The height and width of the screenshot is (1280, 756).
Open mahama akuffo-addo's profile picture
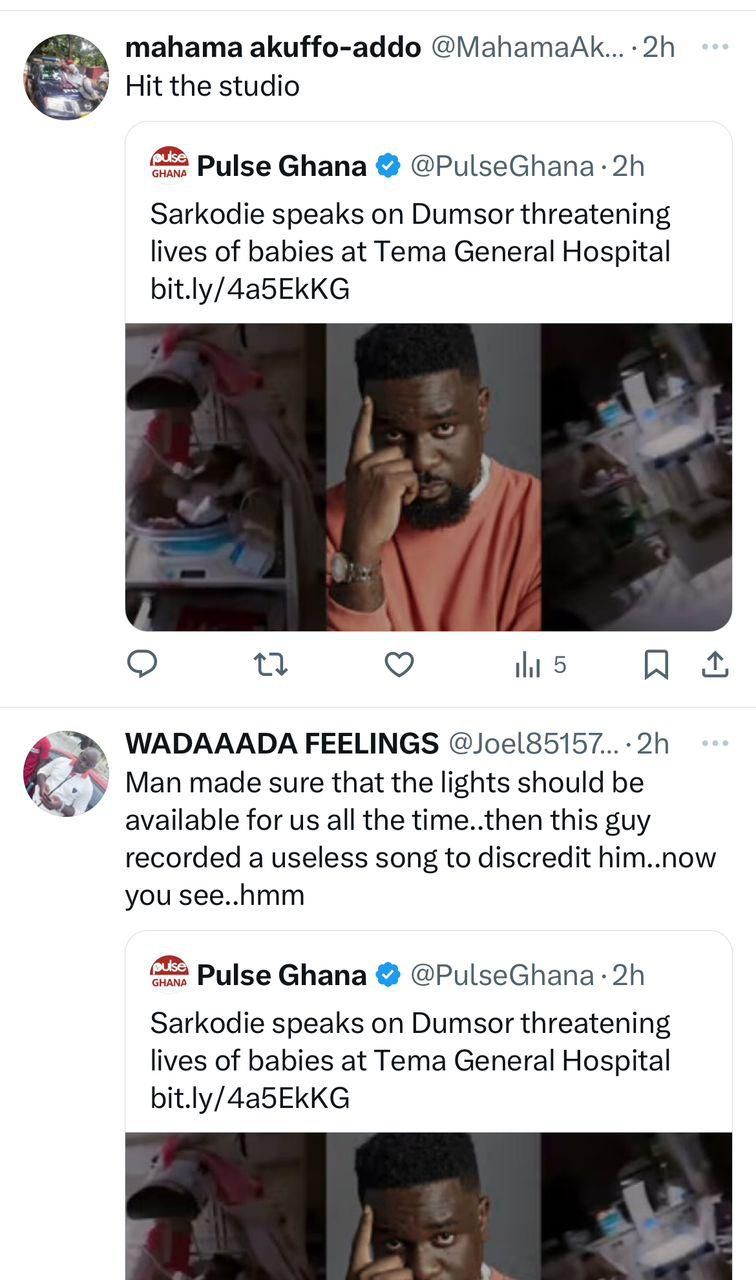(66, 77)
